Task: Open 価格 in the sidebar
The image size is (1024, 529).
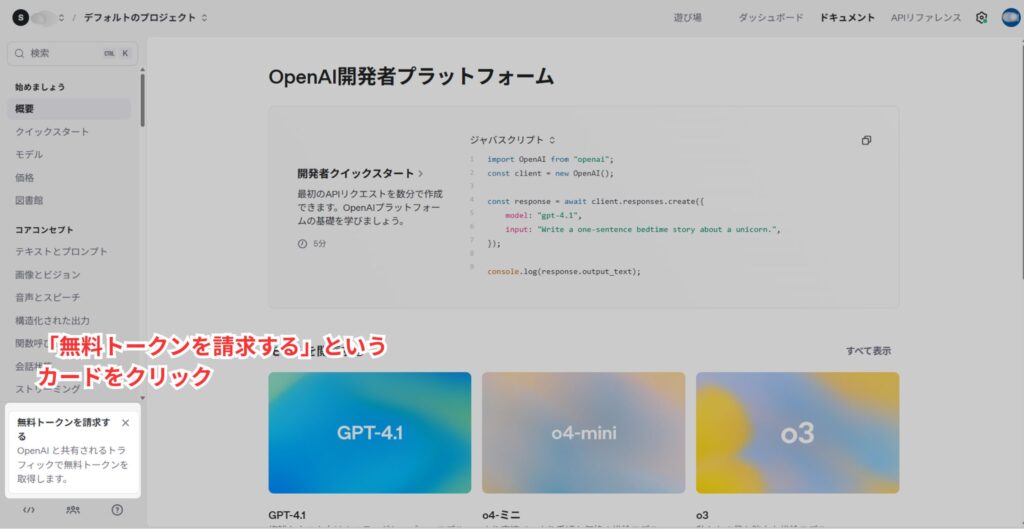Action: 24,178
